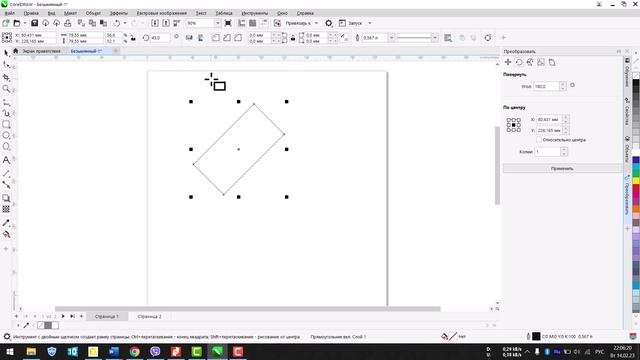Select the Drop Shadow tool in the toolbox
This screenshot has height=360, width=640.
[6, 198]
